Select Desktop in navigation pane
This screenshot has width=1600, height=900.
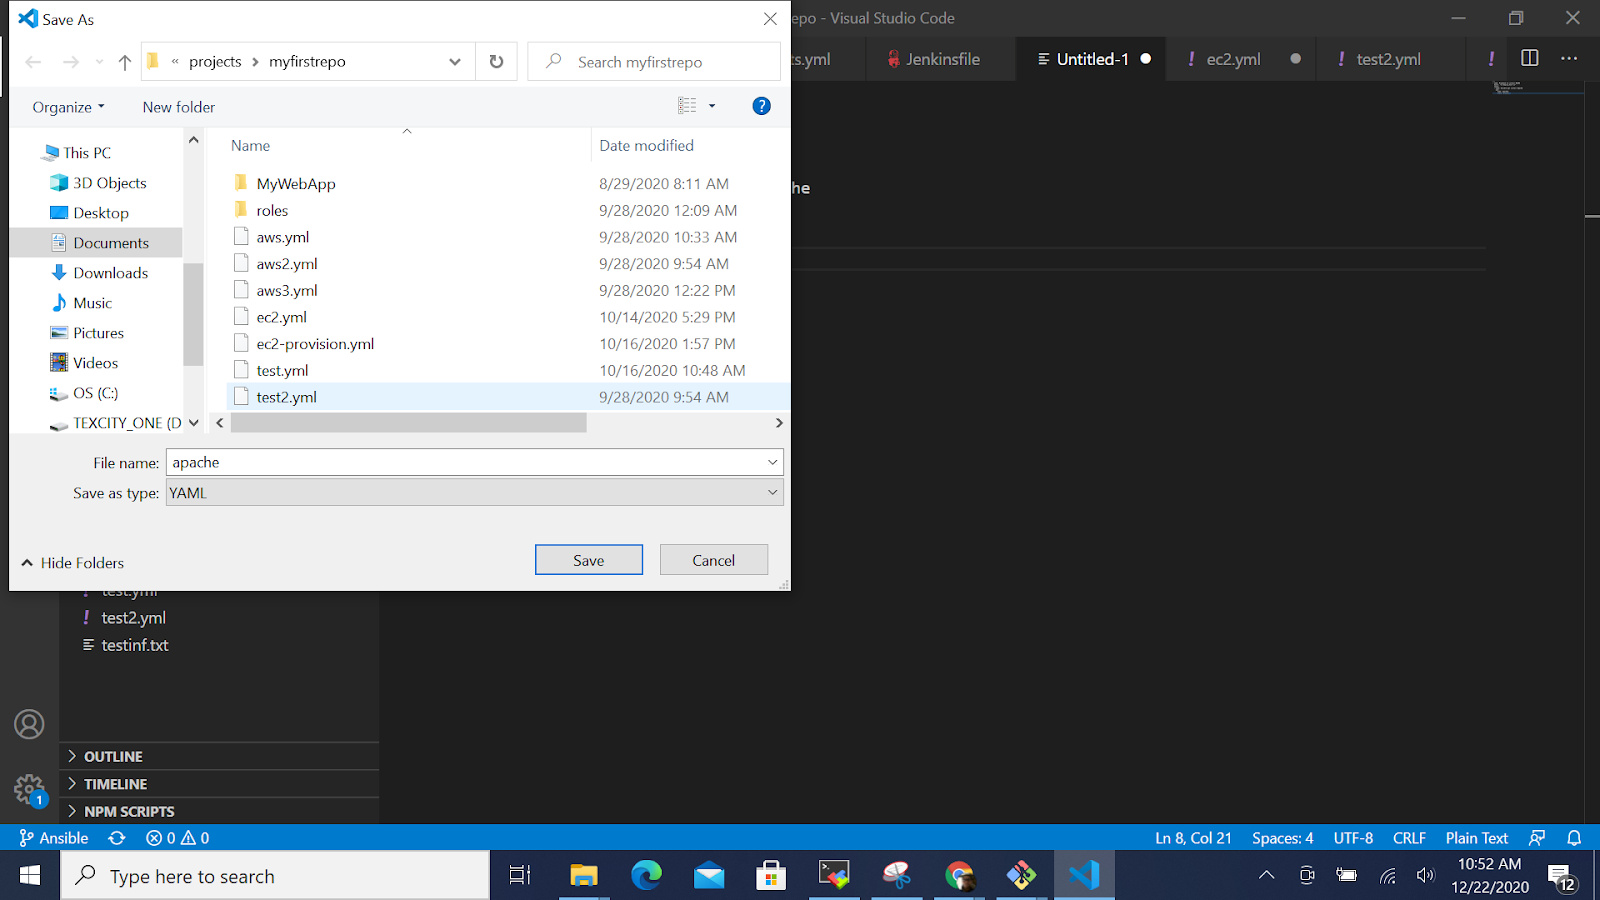pos(100,213)
